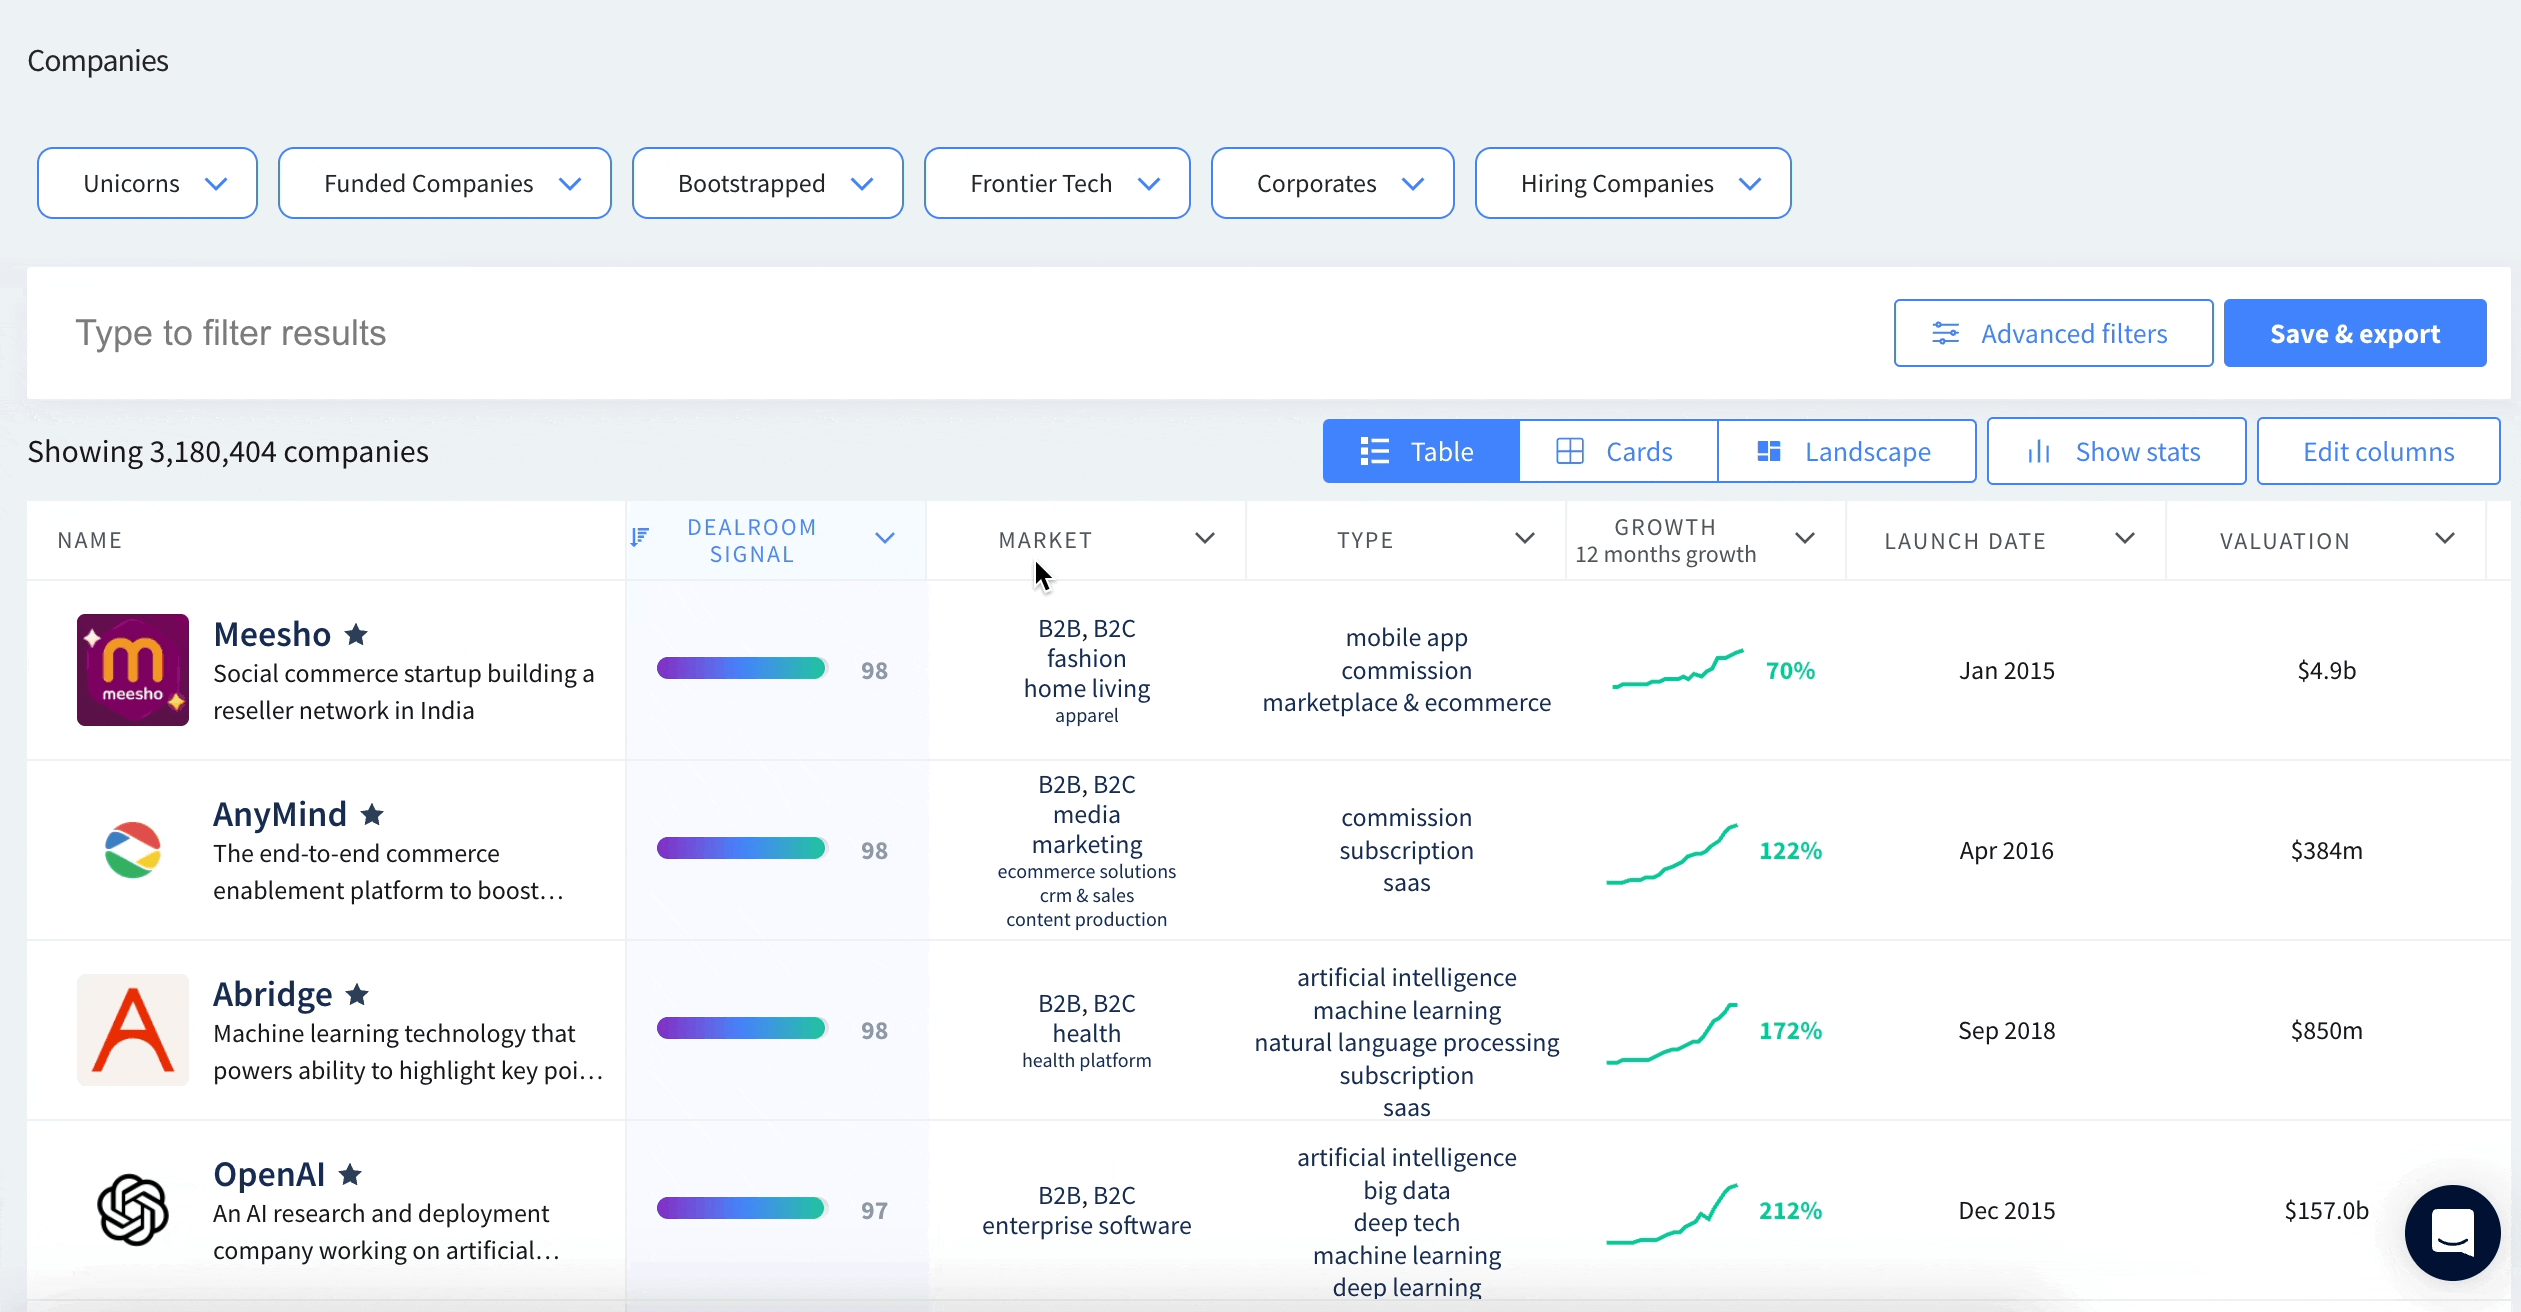Open the Meesho company link

(272, 634)
